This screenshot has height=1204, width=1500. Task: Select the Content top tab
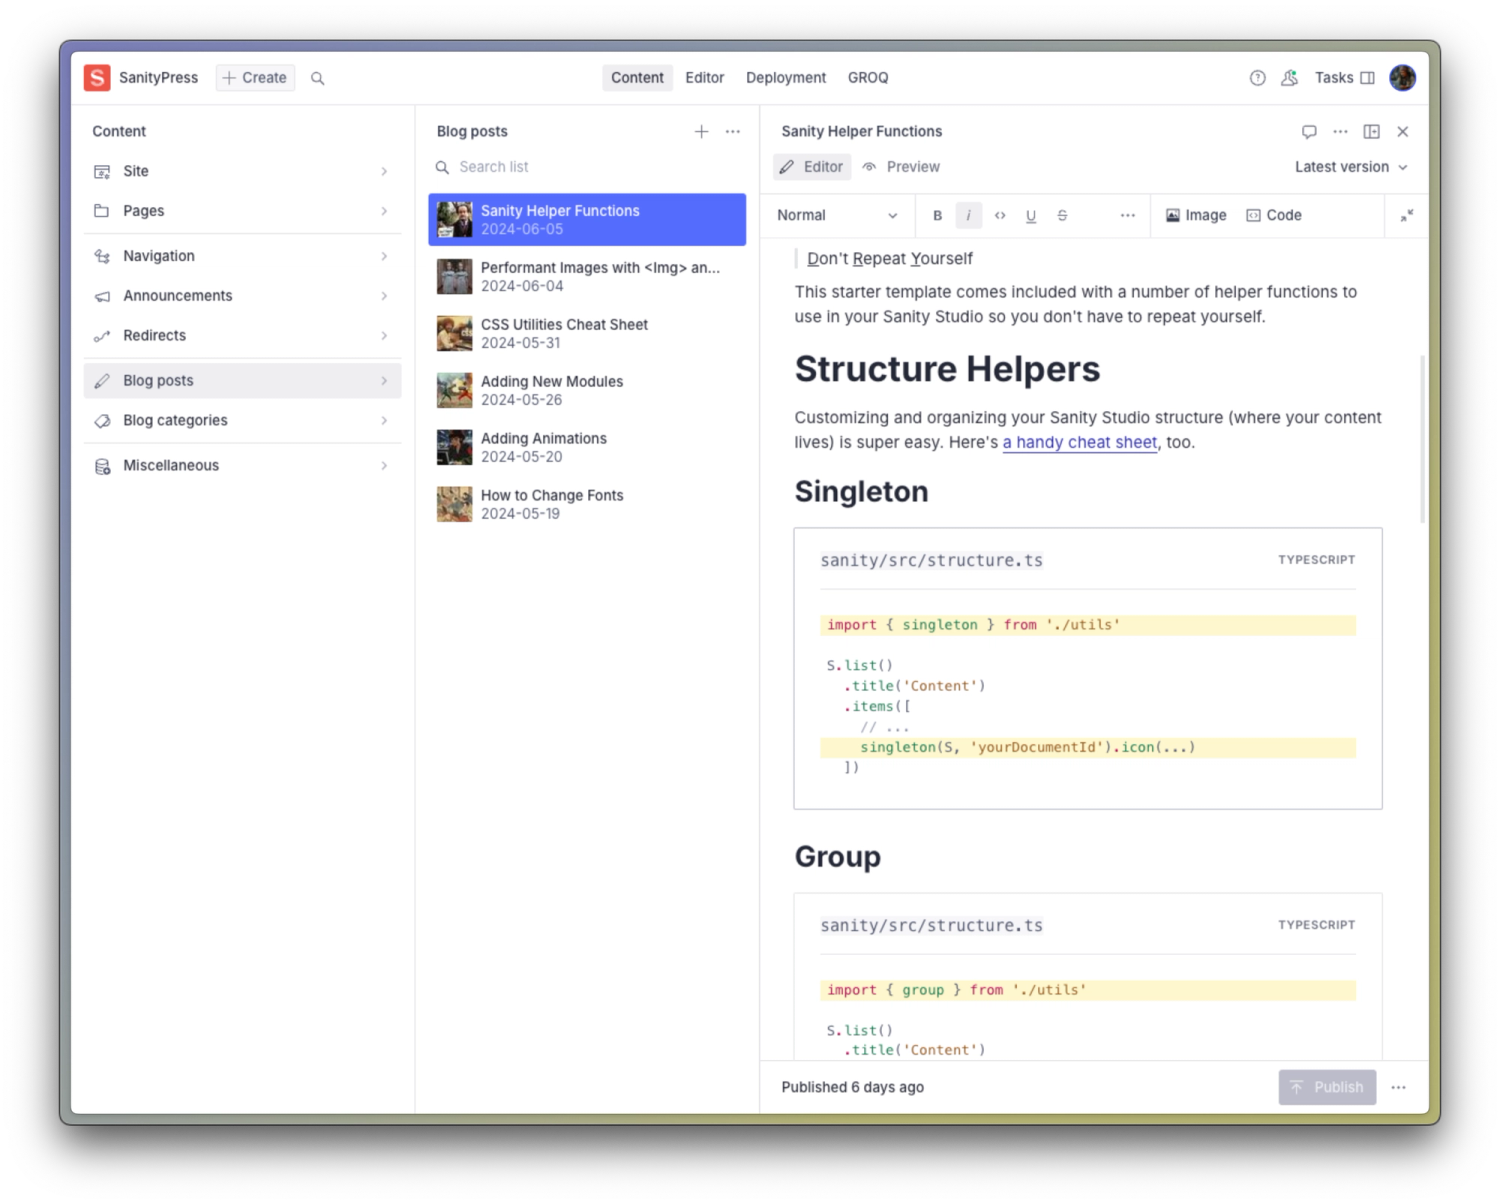tap(637, 78)
